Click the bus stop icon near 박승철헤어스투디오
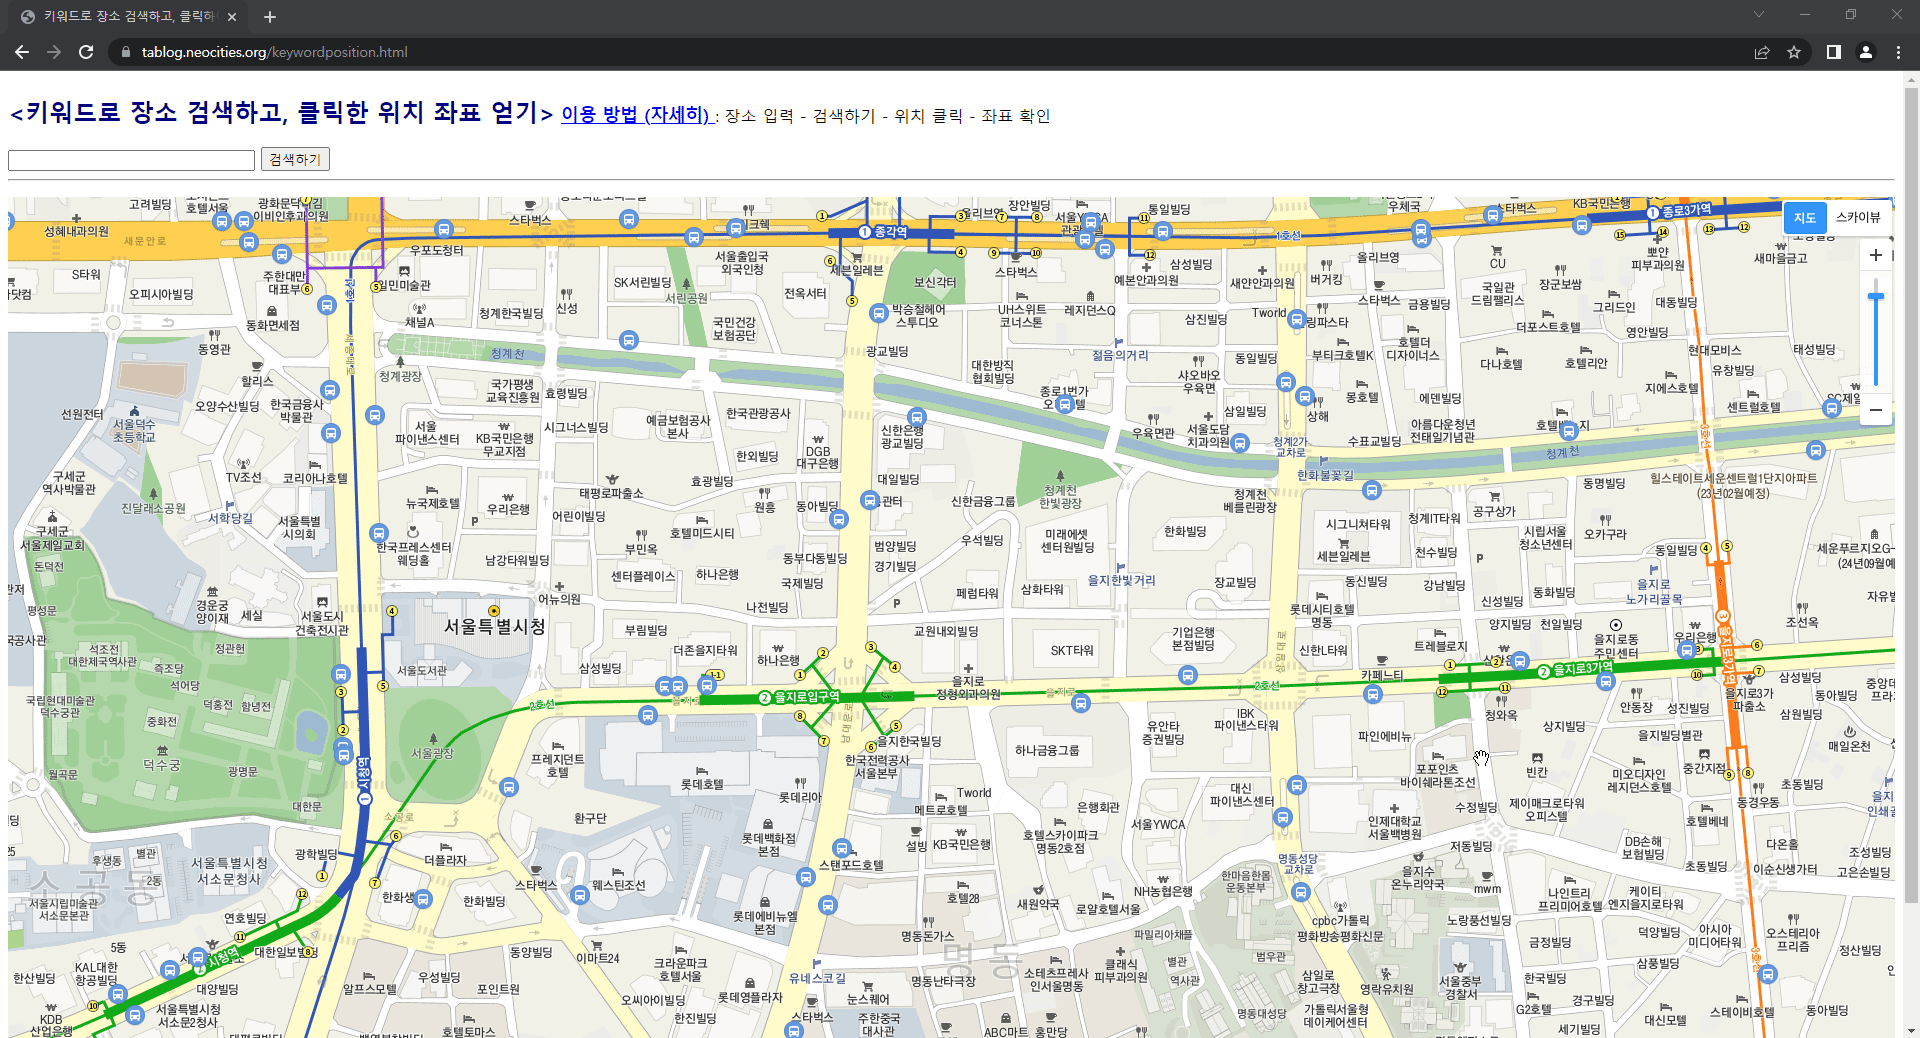This screenshot has width=1920, height=1038. (878, 313)
